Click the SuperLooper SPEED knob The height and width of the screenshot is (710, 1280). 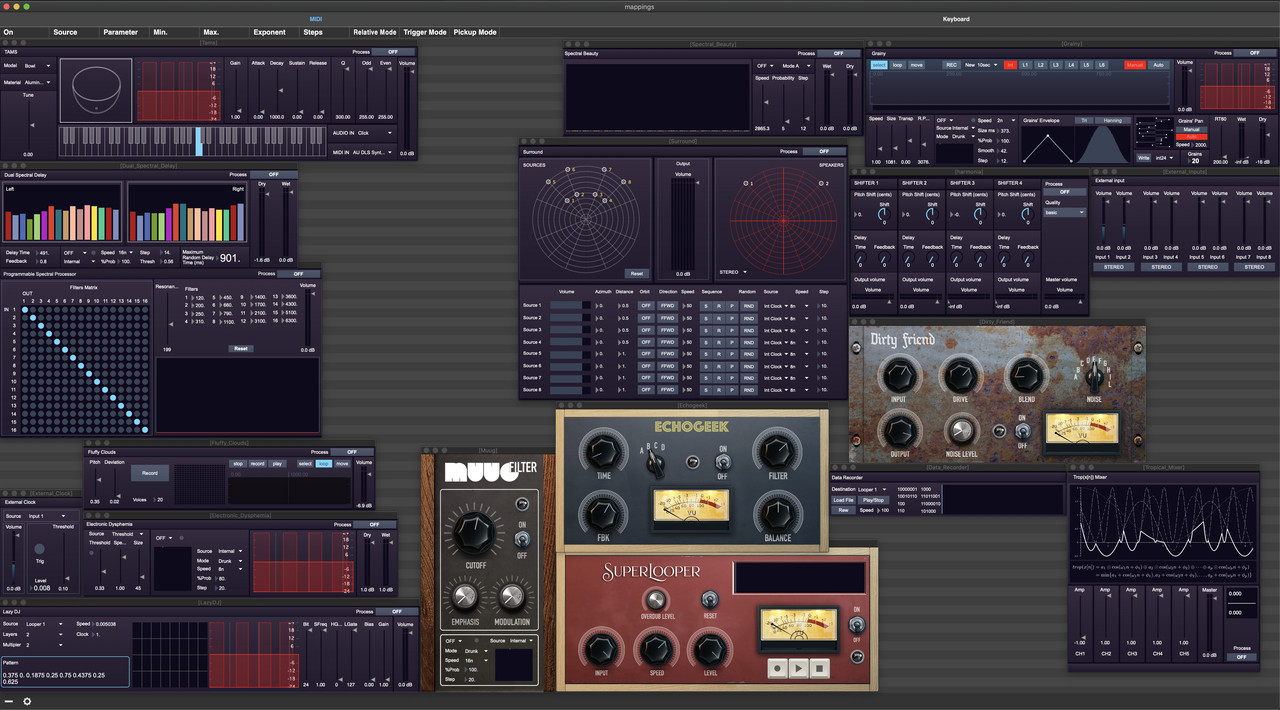pyautogui.click(x=655, y=650)
